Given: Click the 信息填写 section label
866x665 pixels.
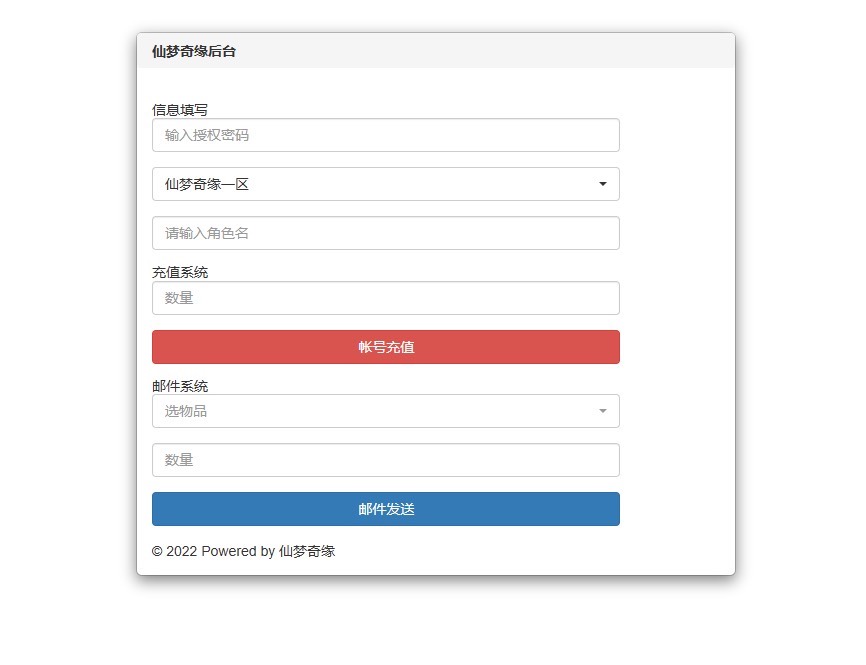Looking at the screenshot, I should (180, 110).
